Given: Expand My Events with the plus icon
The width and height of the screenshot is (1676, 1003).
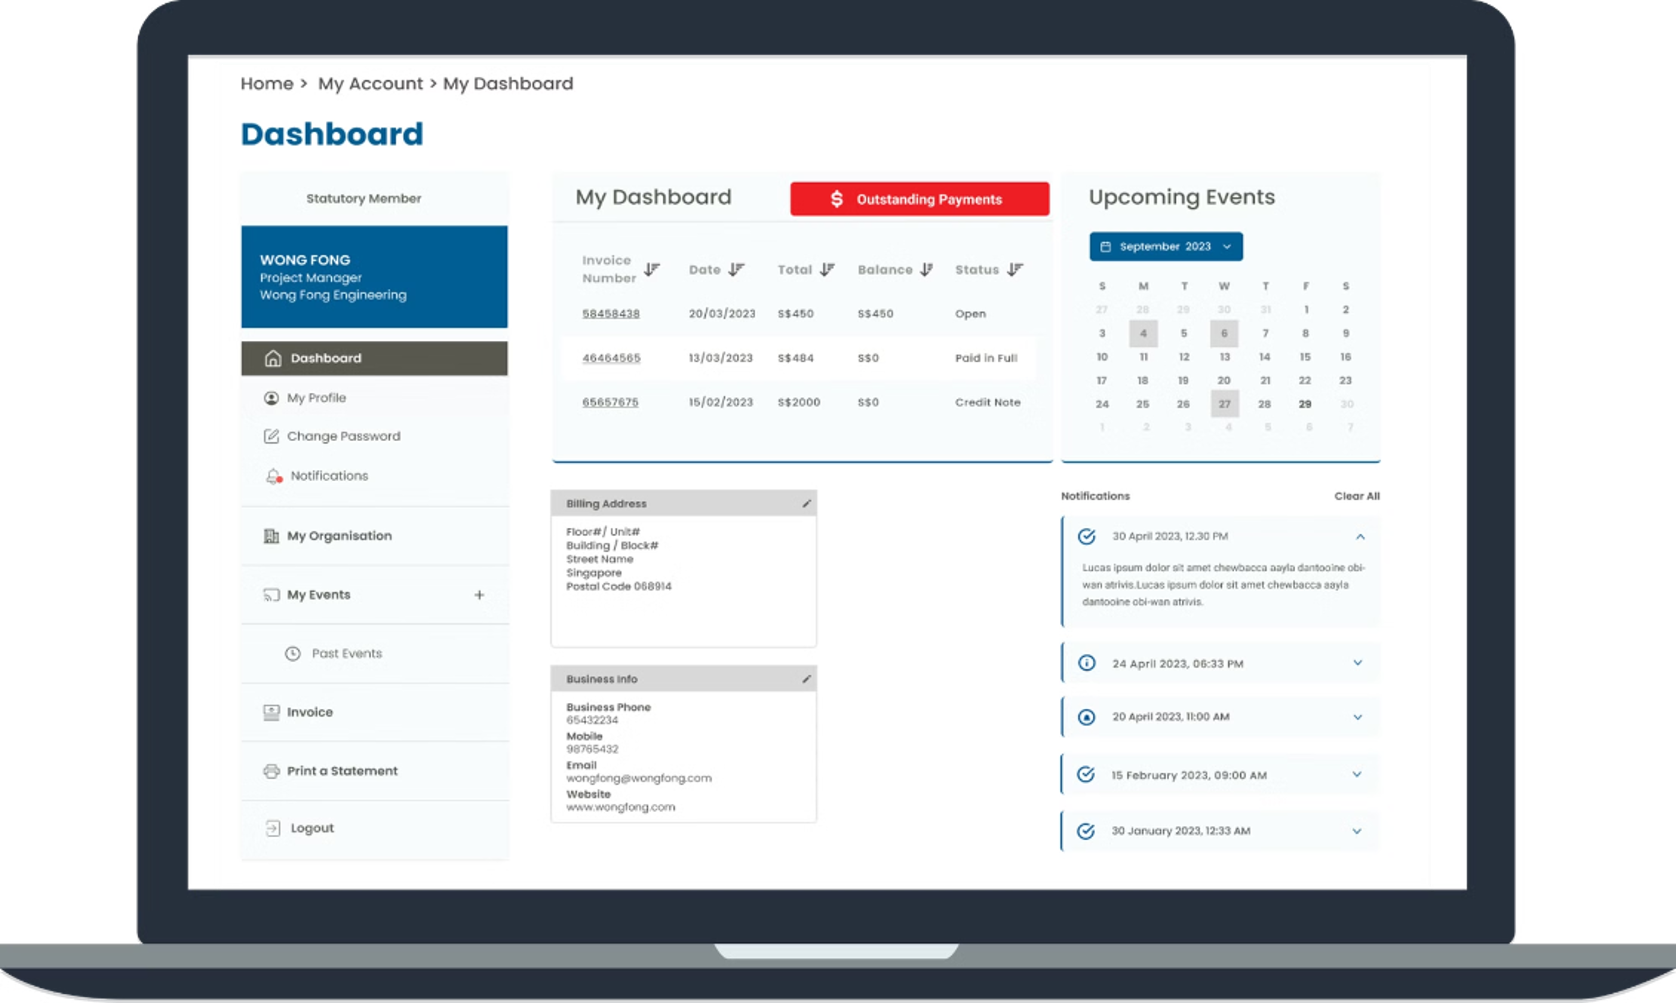Looking at the screenshot, I should (x=479, y=595).
